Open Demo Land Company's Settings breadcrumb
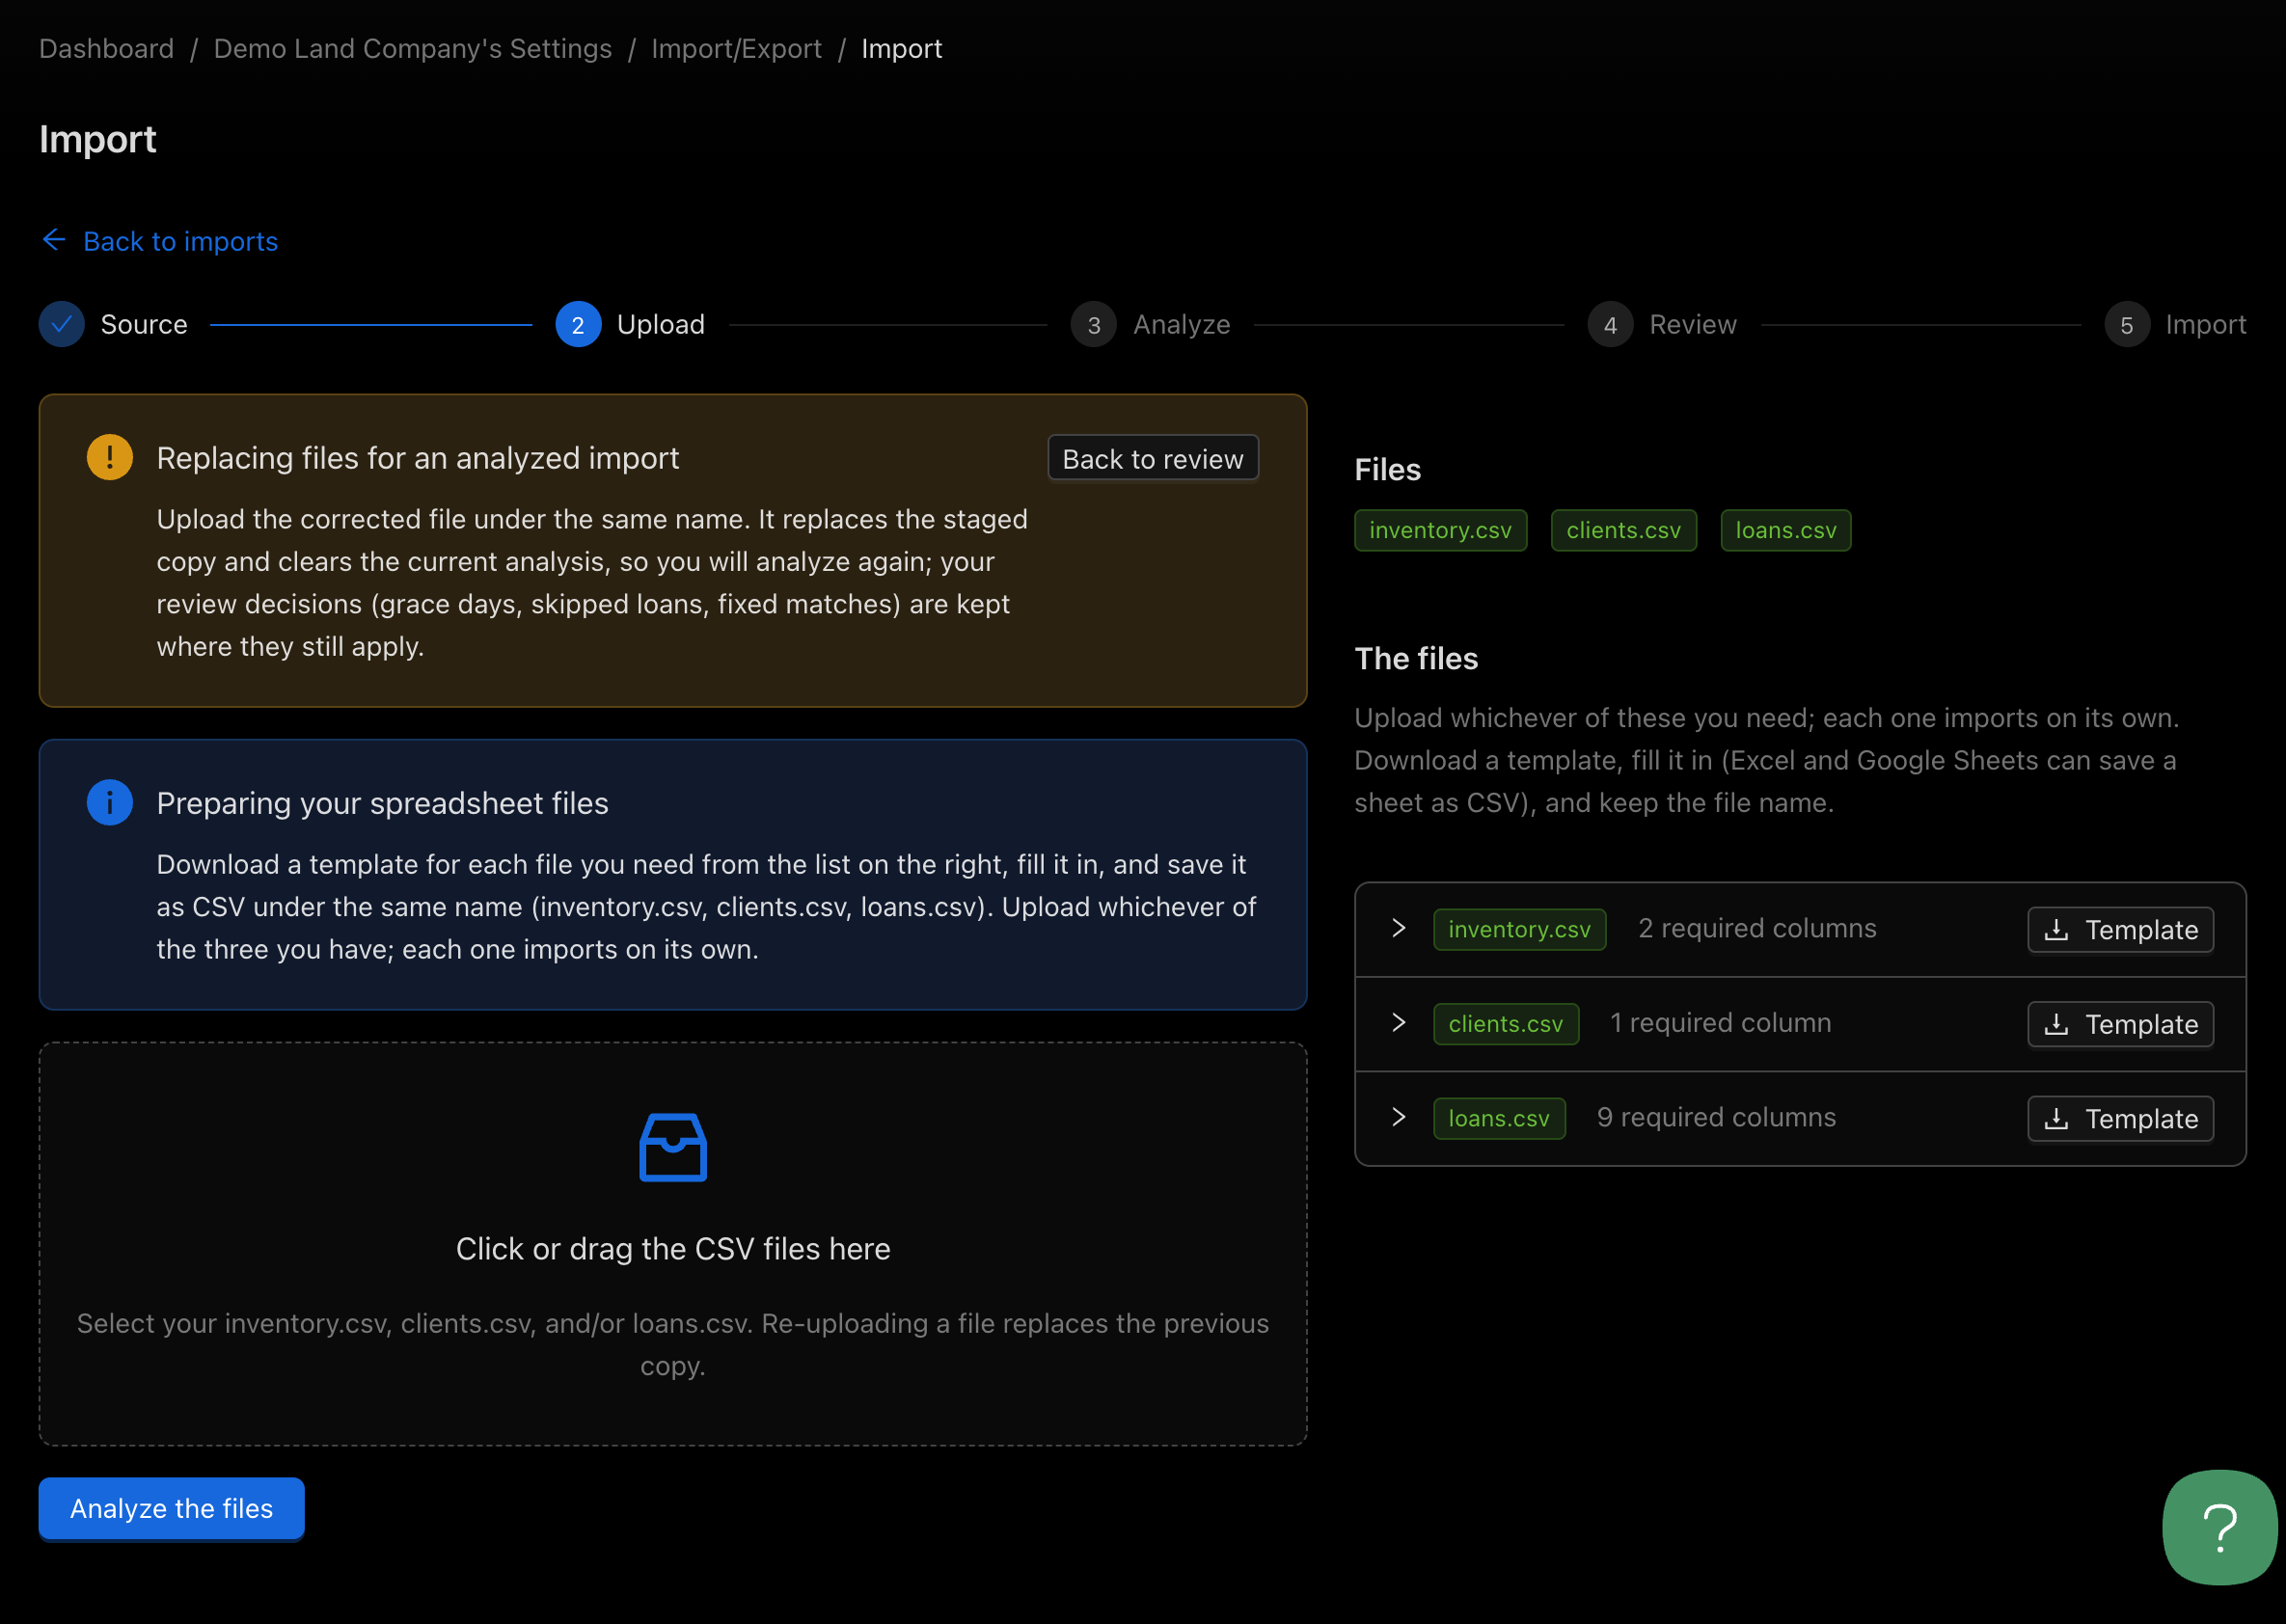2286x1624 pixels. pyautogui.click(x=413, y=48)
